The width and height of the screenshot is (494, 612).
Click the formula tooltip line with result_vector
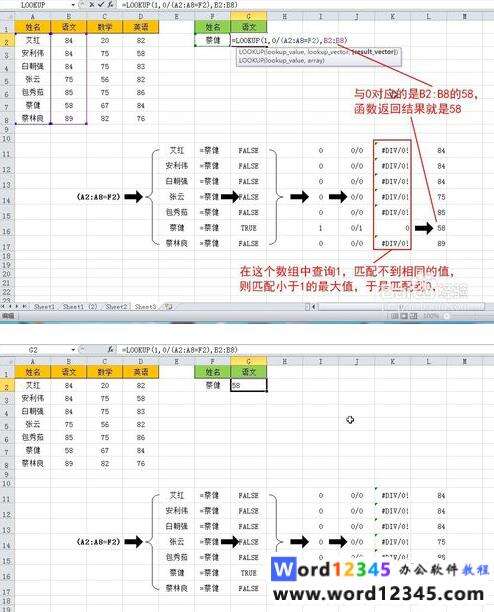point(318,52)
